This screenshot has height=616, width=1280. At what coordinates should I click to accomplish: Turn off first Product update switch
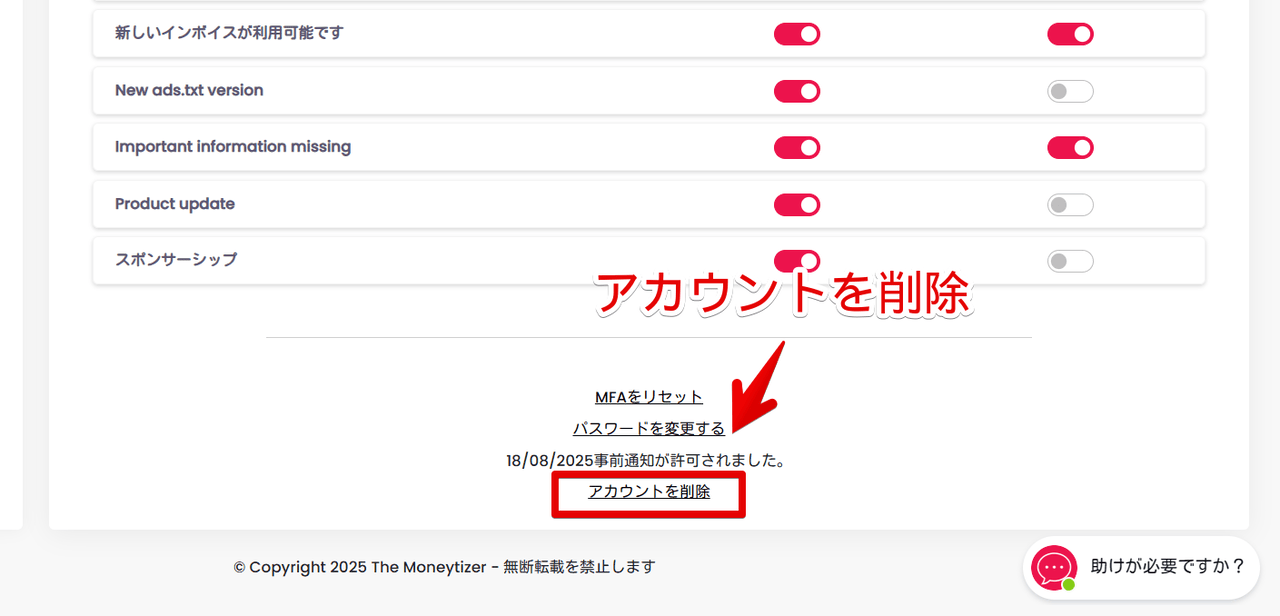click(797, 205)
